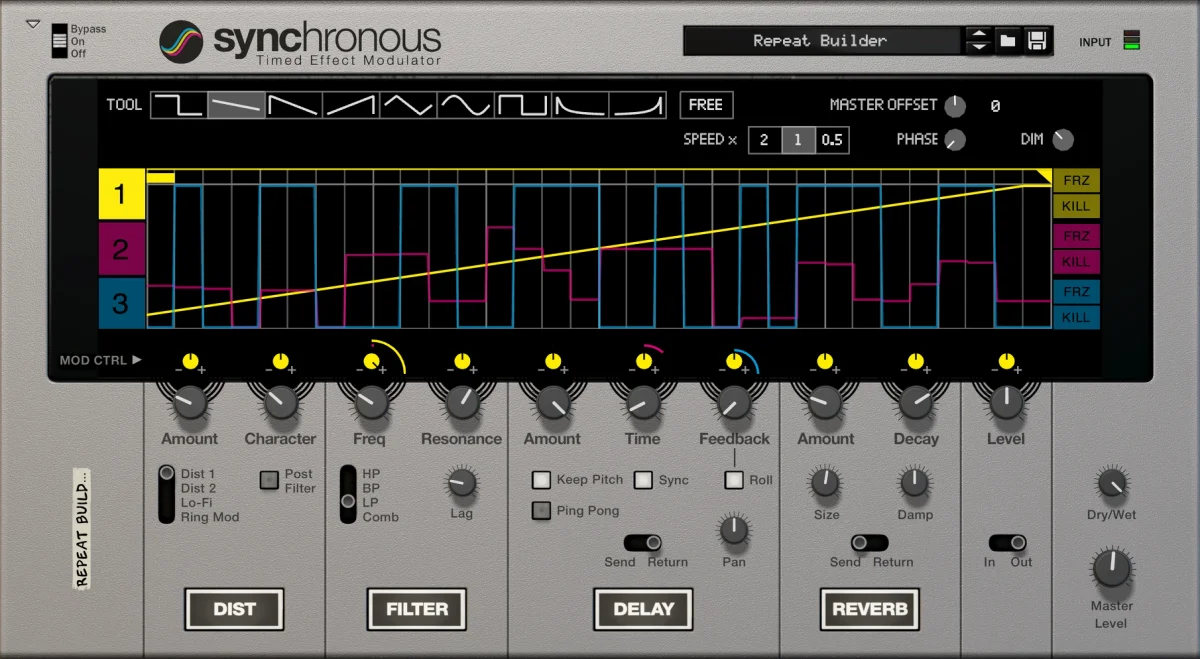
Task: Select the rising exponential curve tool
Action: coord(638,104)
